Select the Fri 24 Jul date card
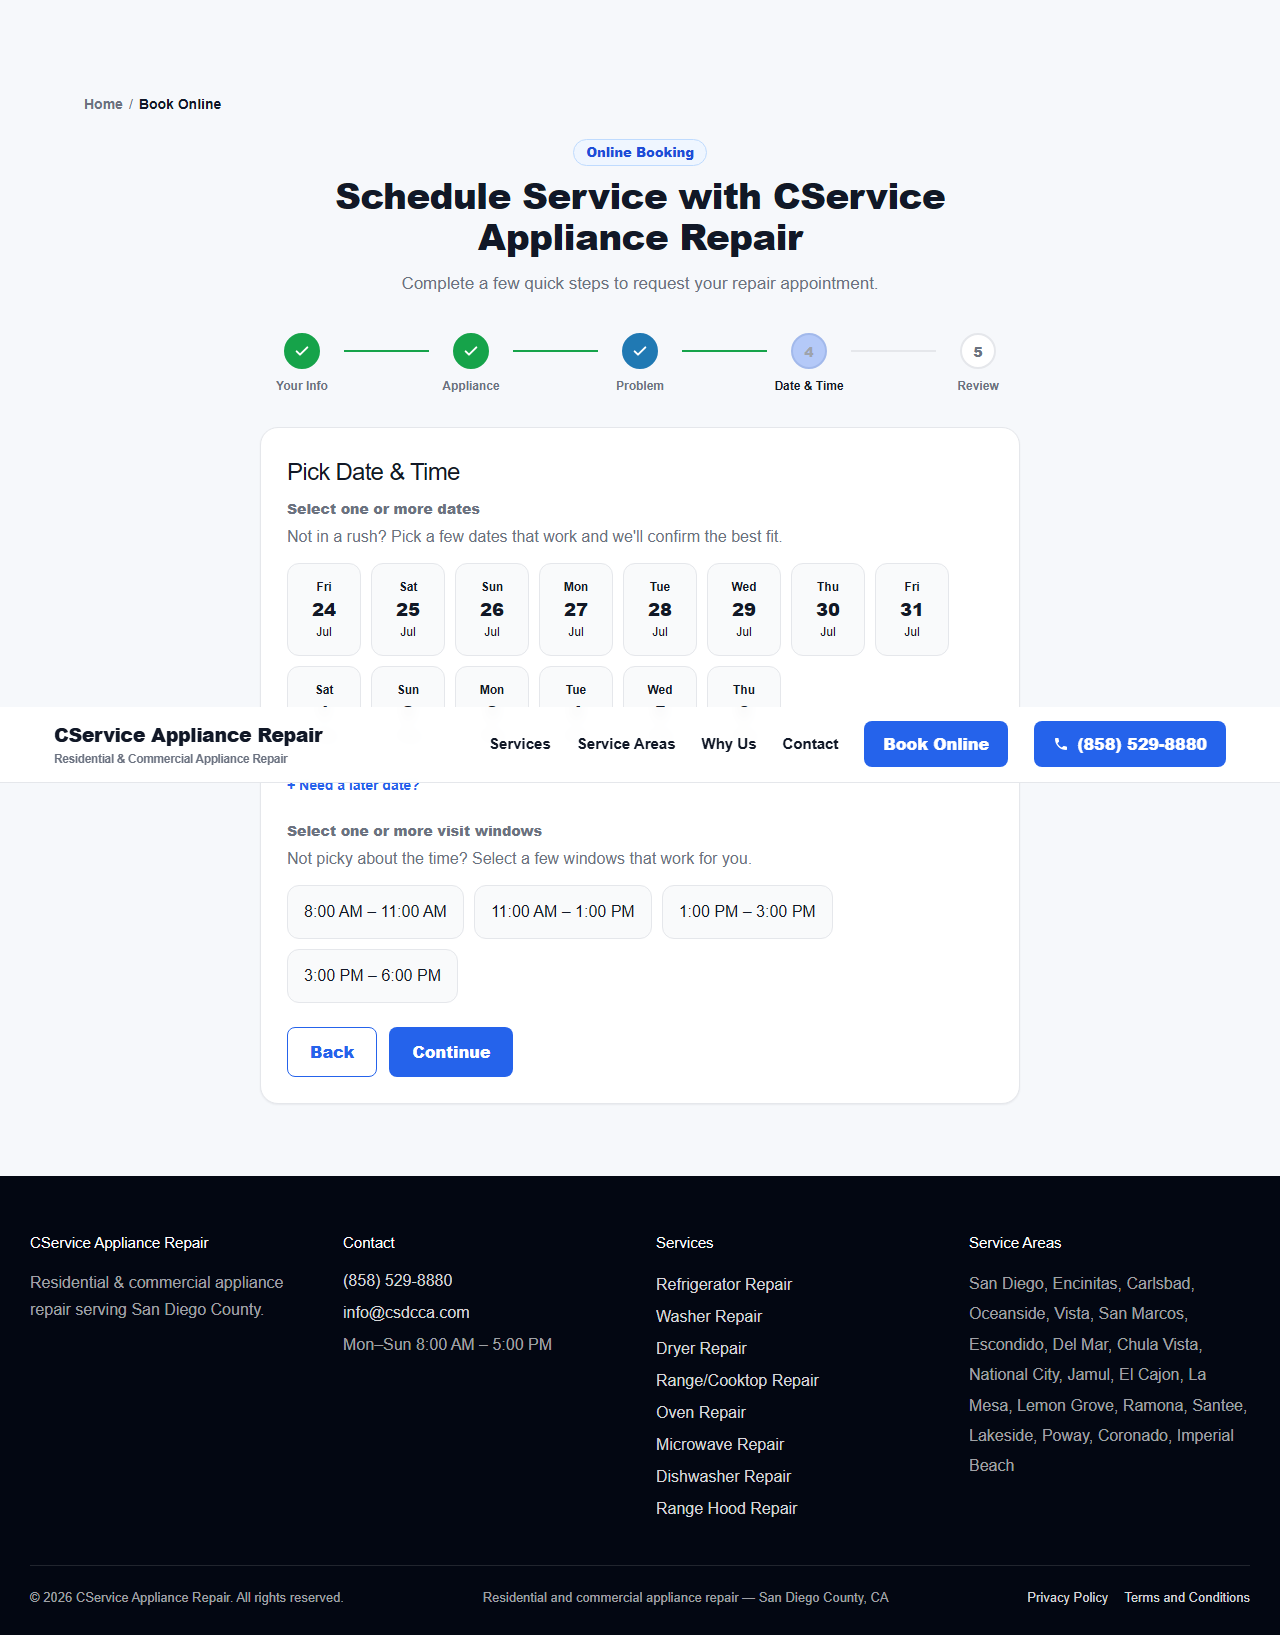Image resolution: width=1280 pixels, height=1635 pixels. (x=324, y=609)
